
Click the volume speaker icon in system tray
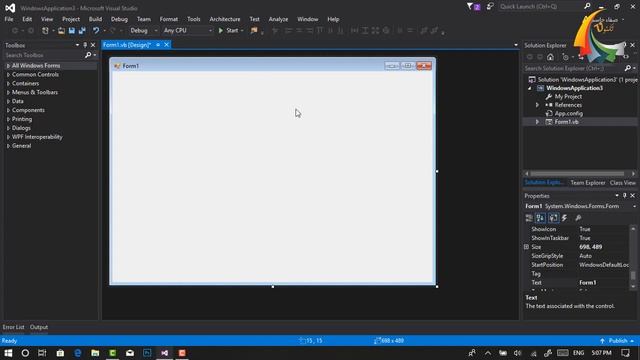pos(518,353)
